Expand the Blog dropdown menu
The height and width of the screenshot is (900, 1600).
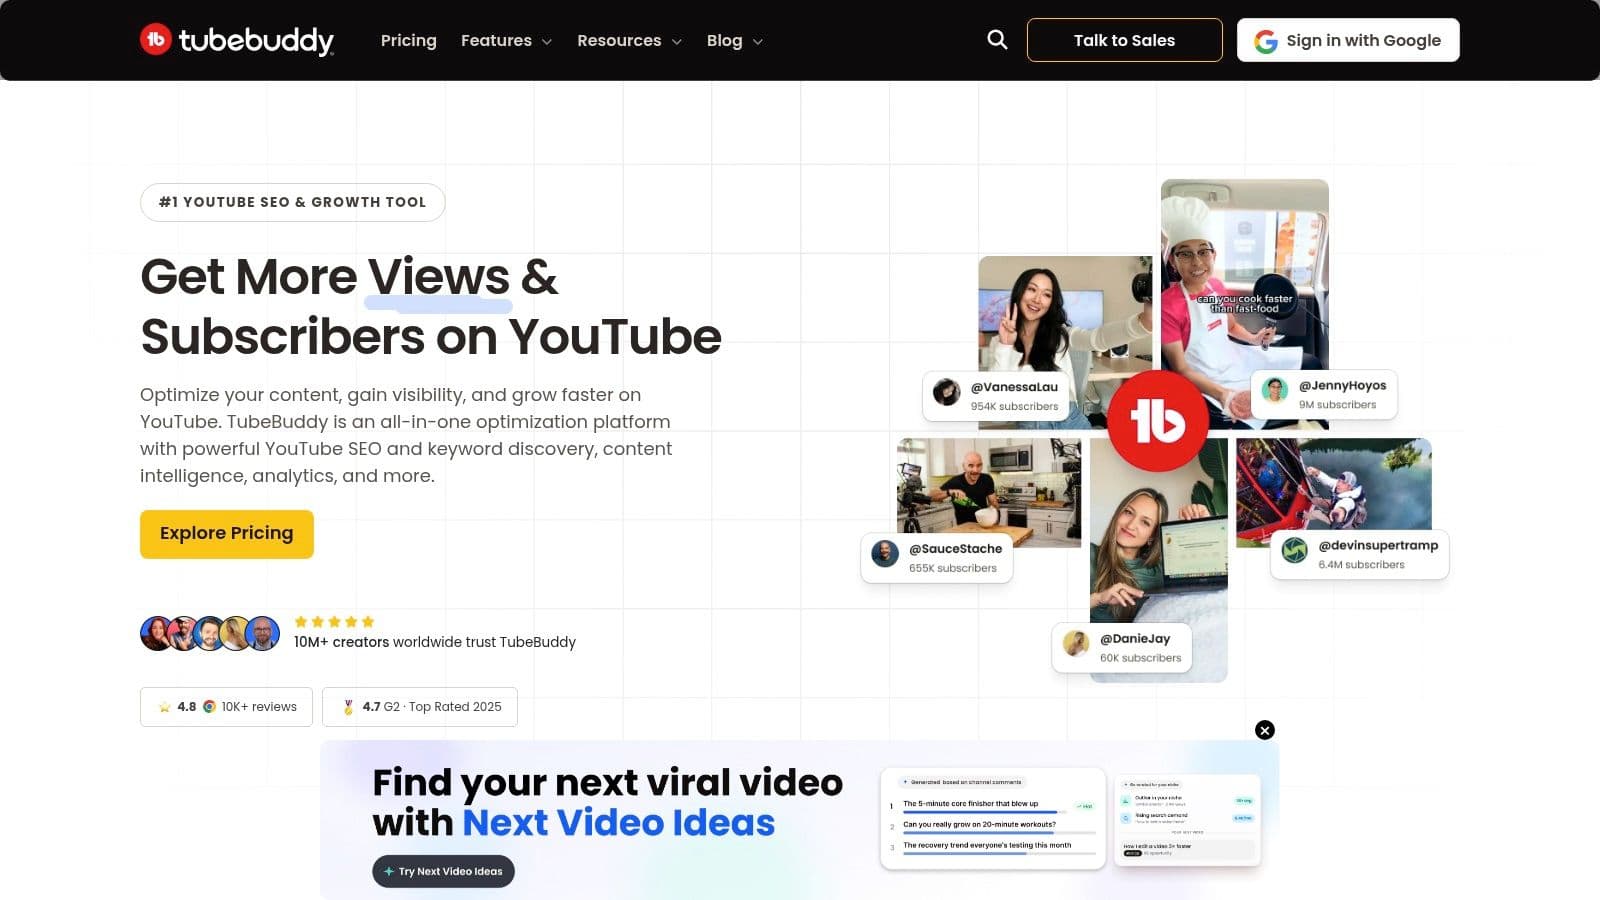(x=735, y=40)
